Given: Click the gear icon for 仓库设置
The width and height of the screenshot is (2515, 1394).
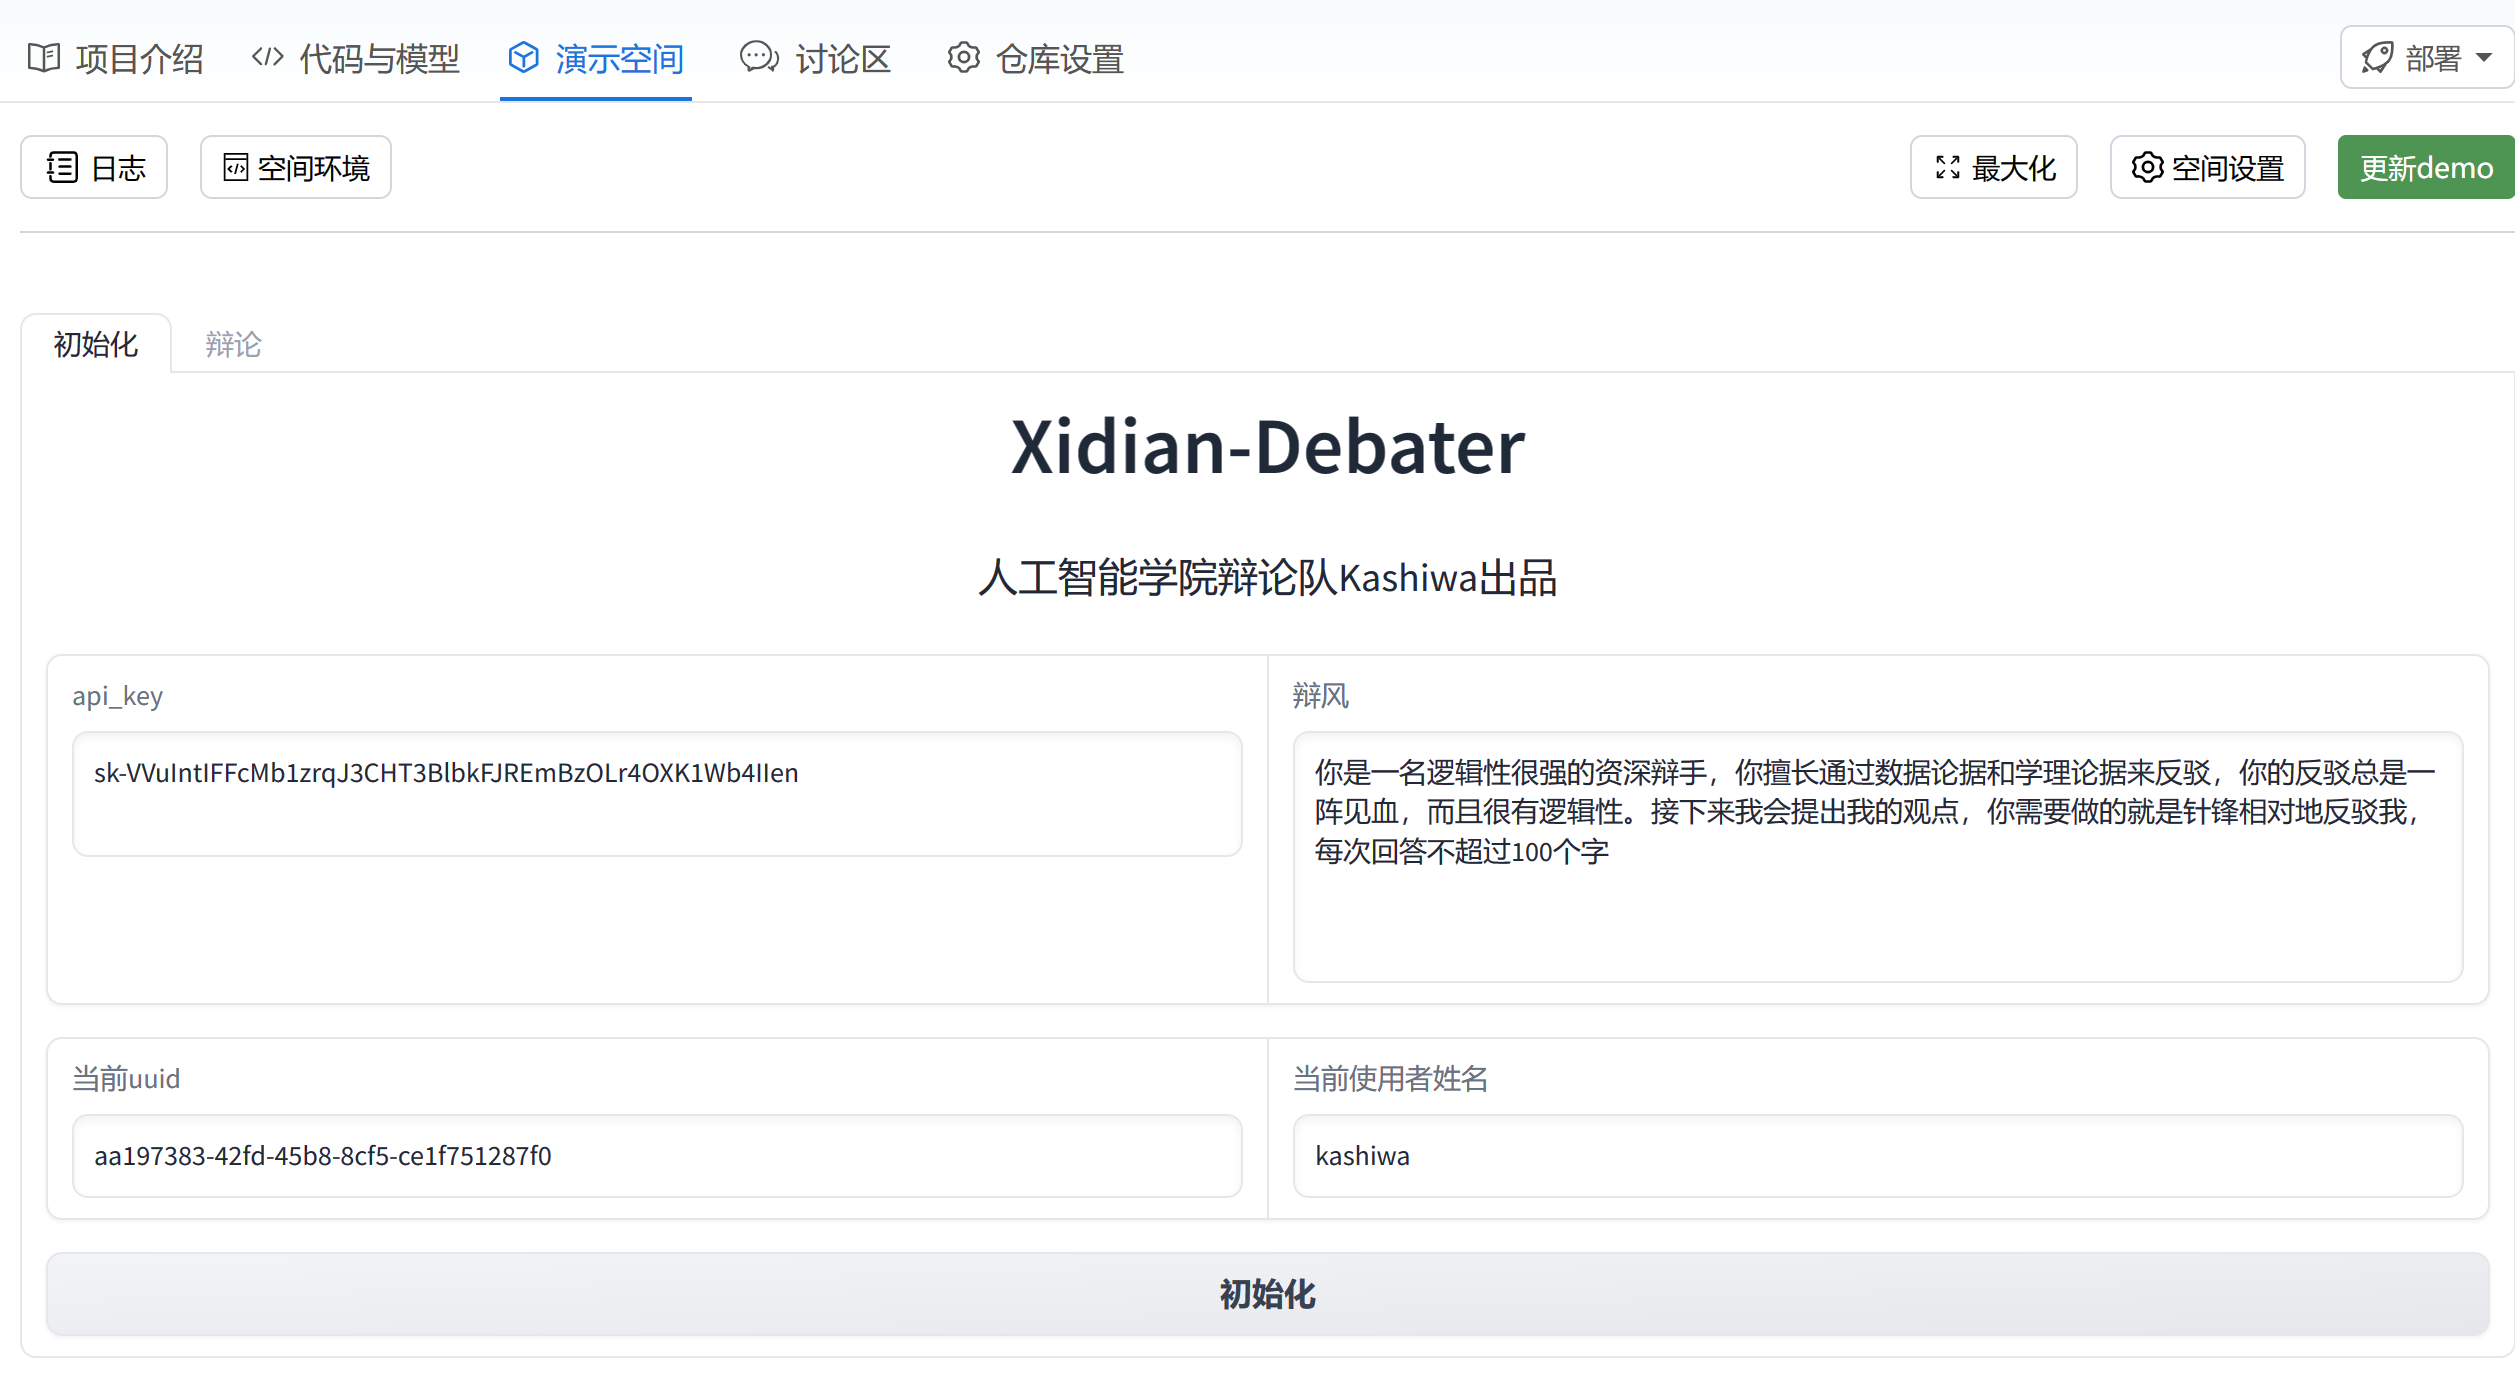Looking at the screenshot, I should pos(964,58).
